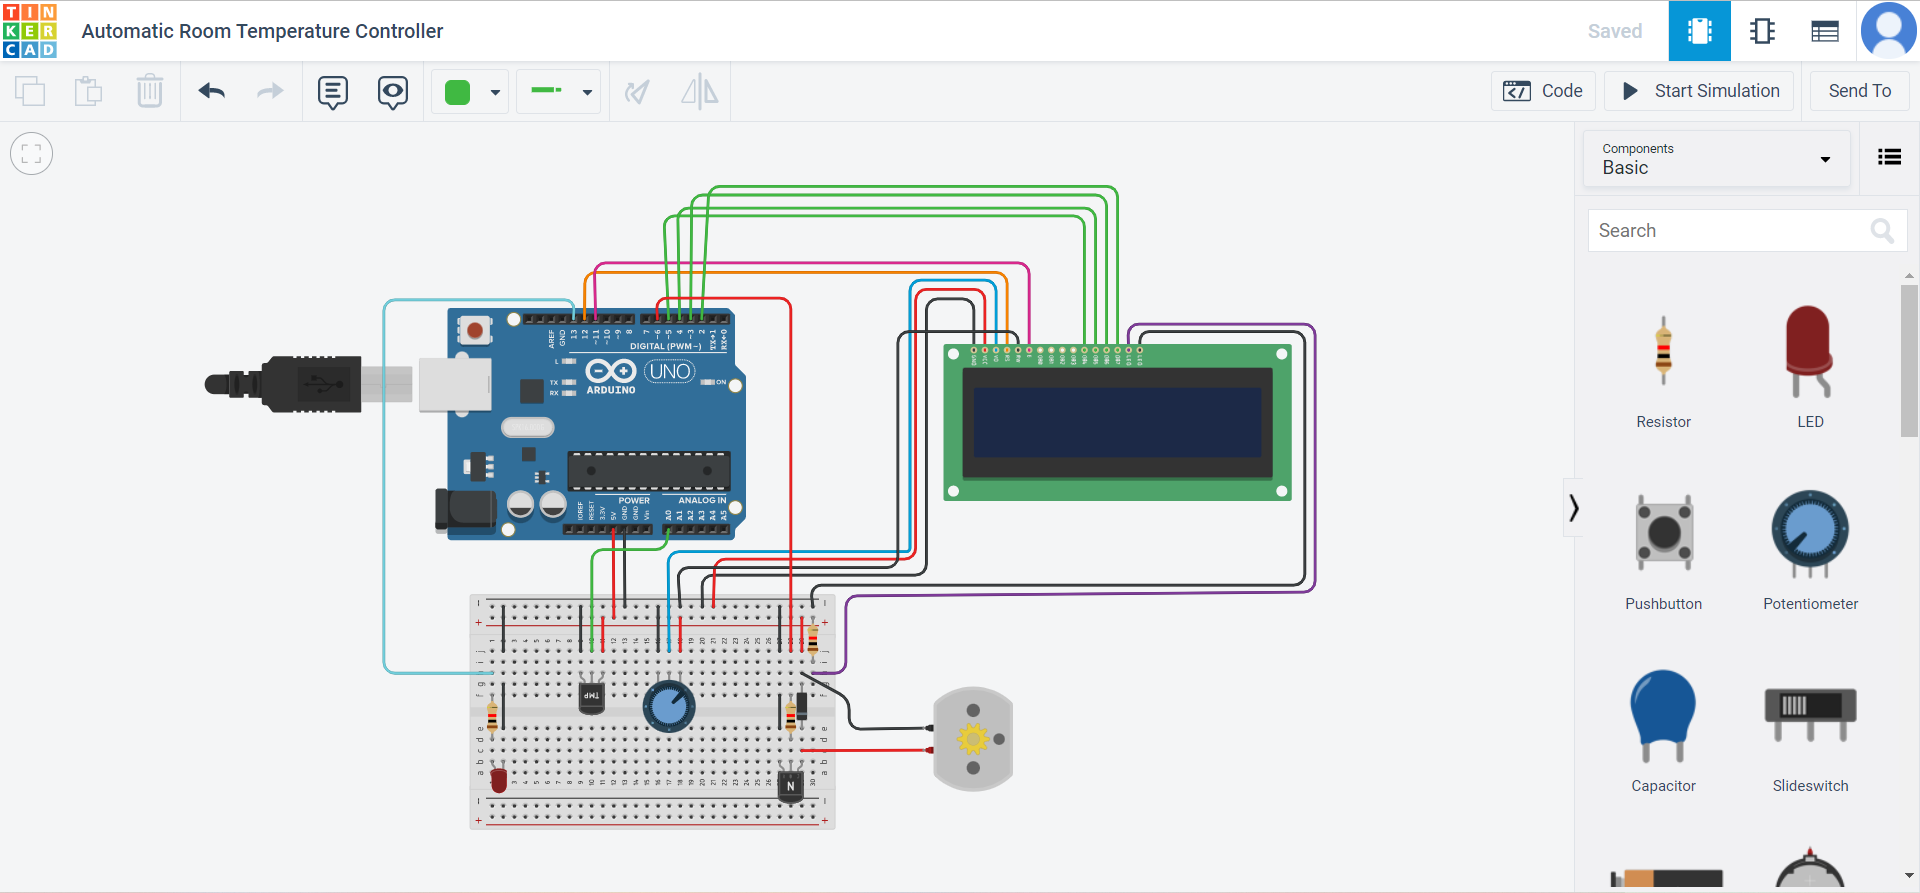This screenshot has width=1920, height=893.
Task: Click the Copy icon in toolbar
Action: pyautogui.click(x=30, y=91)
